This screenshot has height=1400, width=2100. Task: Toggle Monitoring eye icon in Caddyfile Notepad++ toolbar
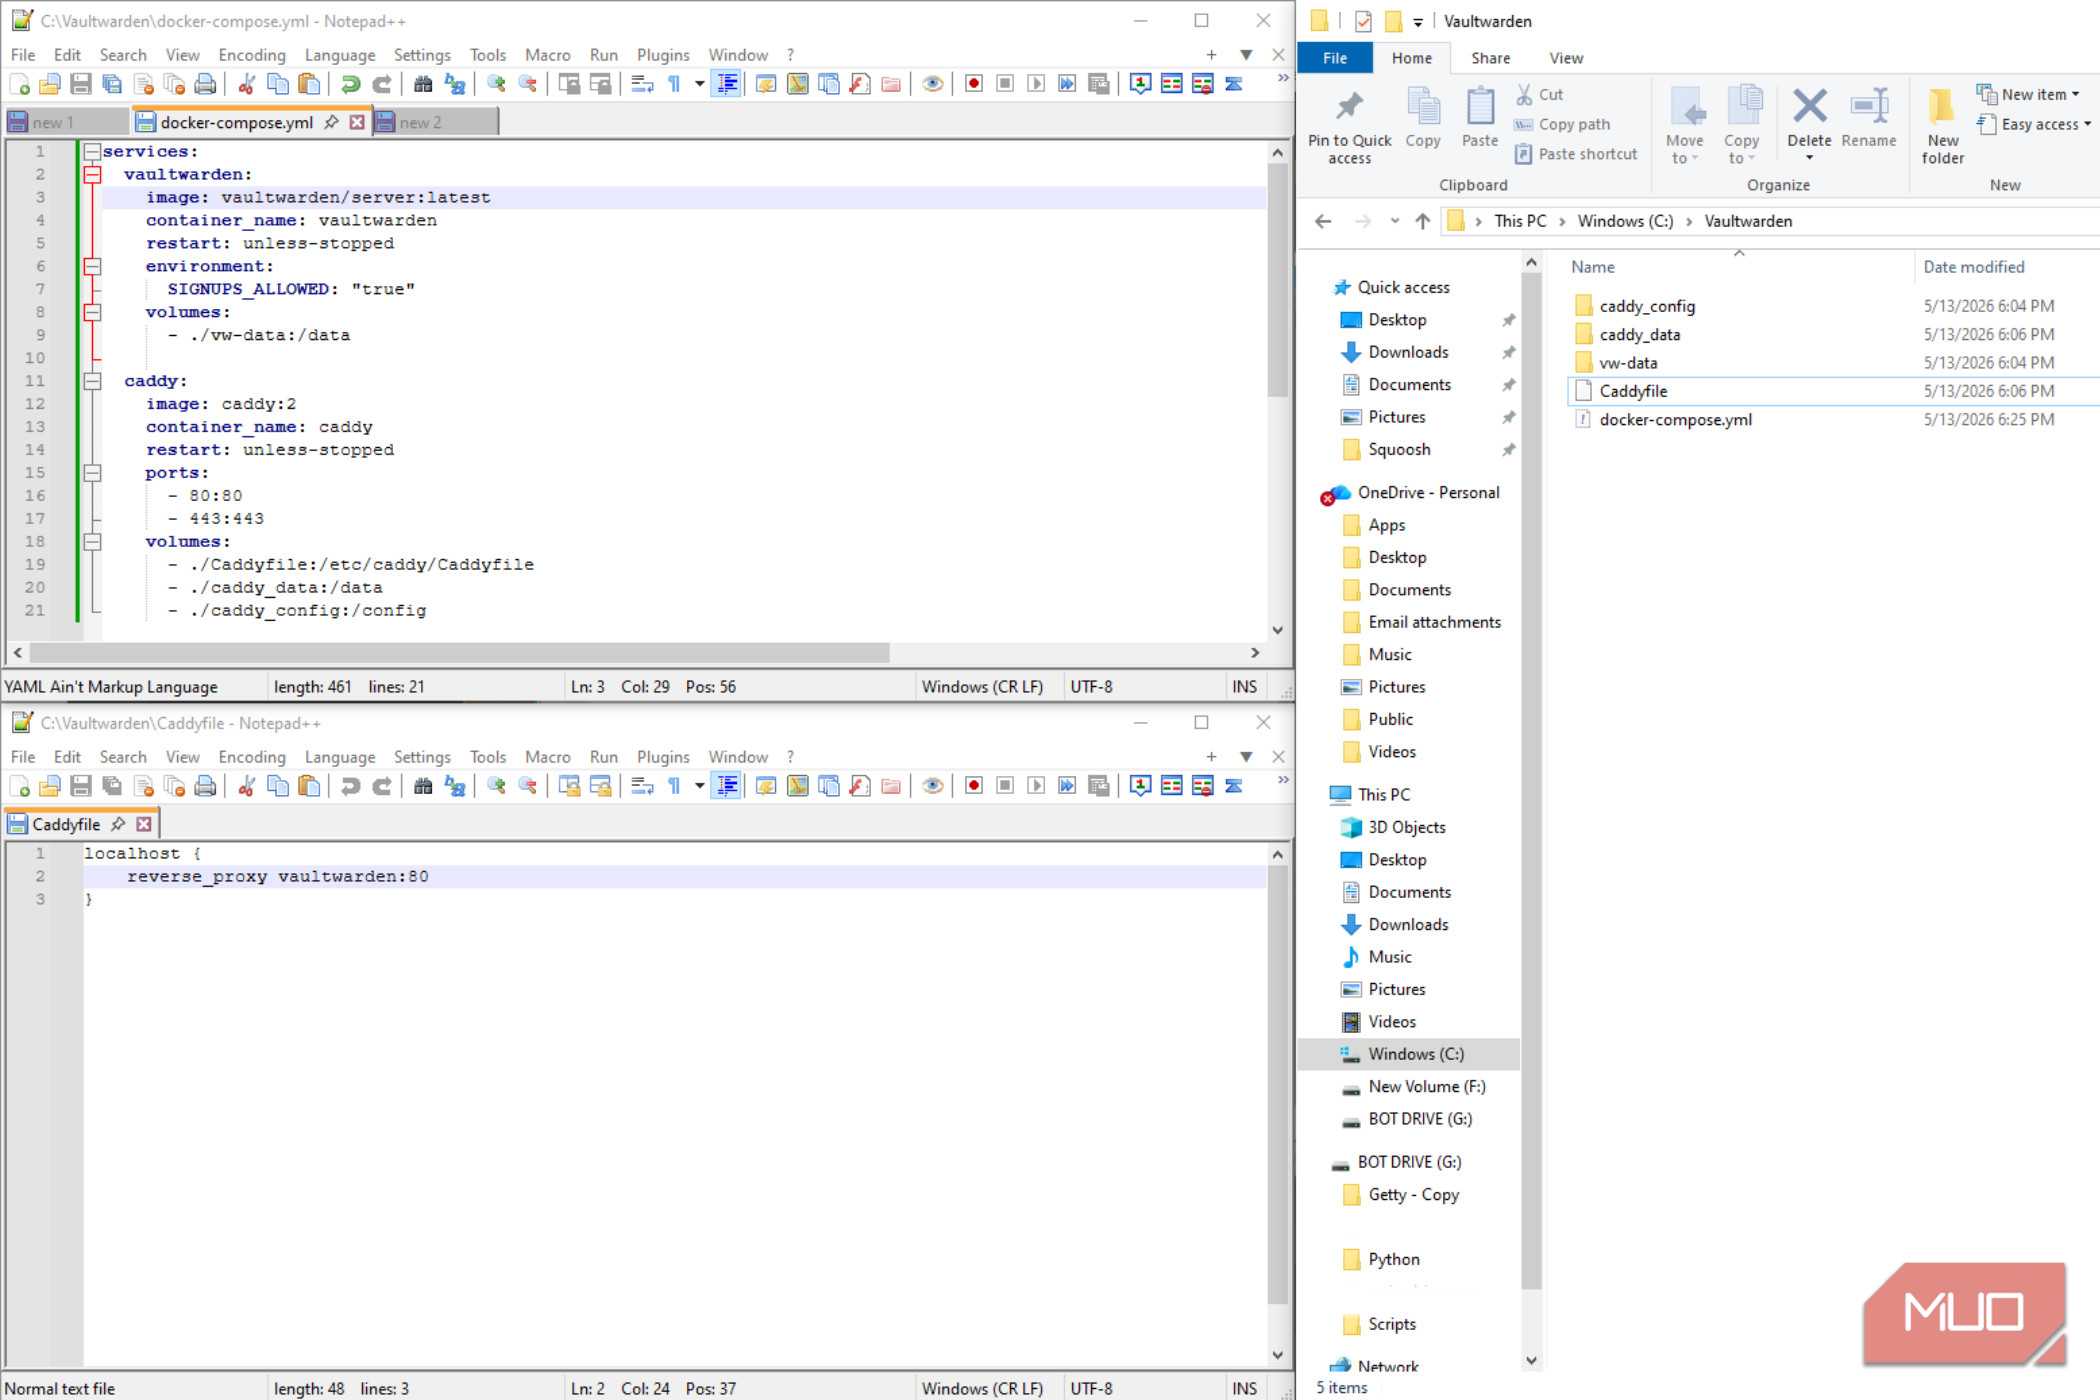coord(933,786)
